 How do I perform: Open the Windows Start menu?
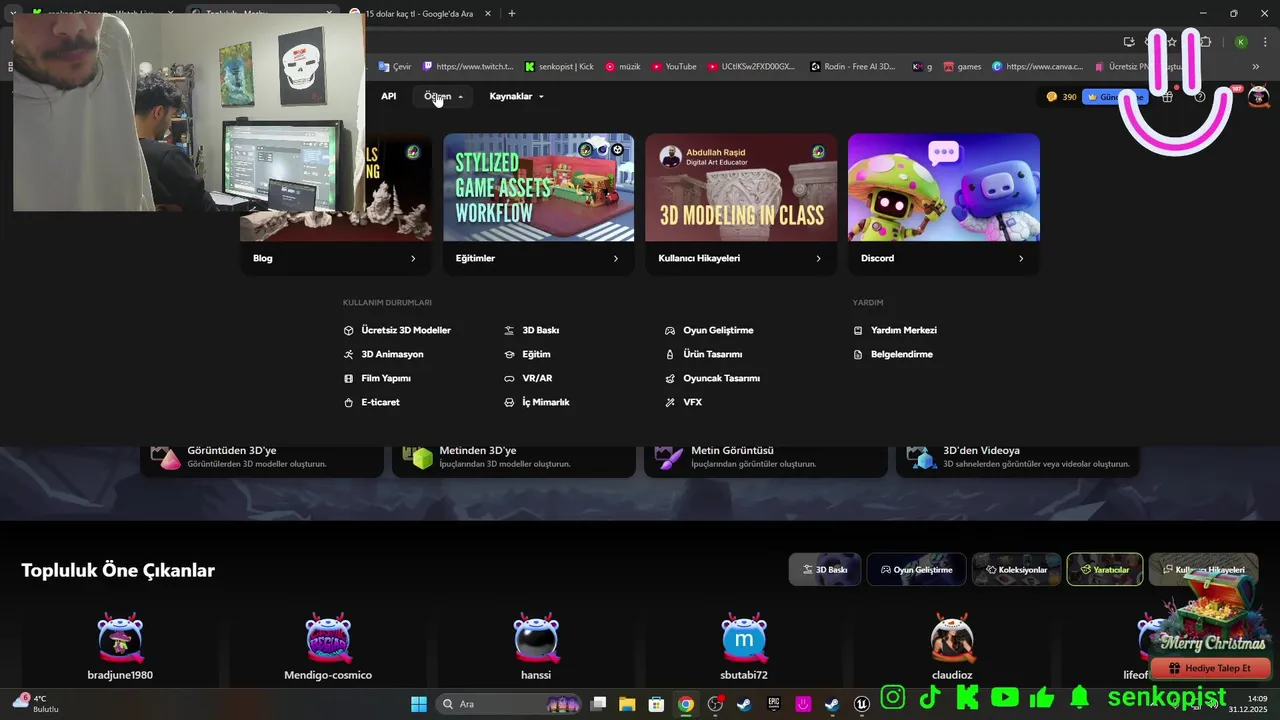[418, 704]
